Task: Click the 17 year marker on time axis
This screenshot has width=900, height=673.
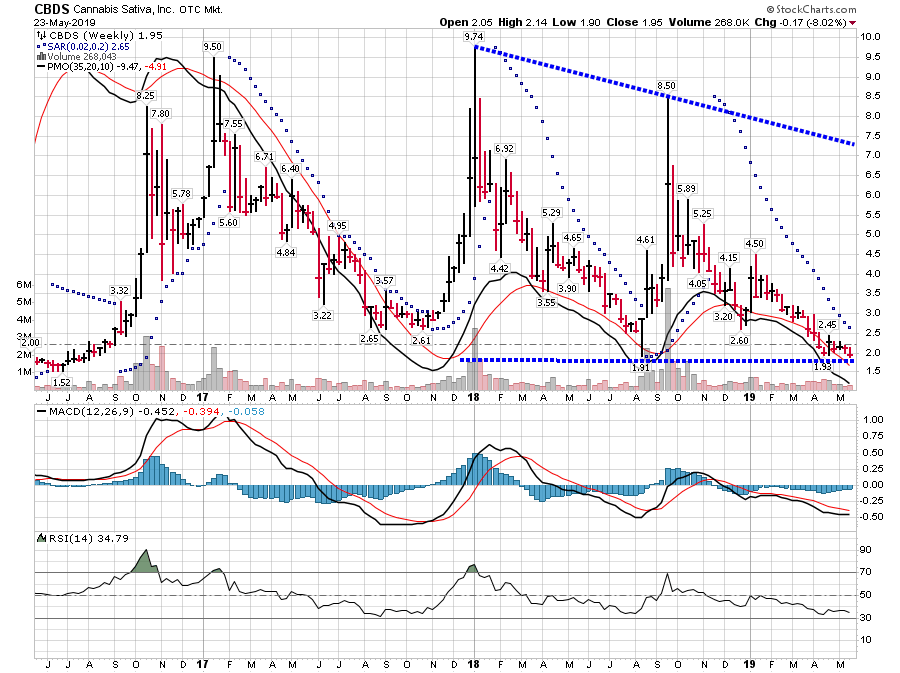Action: pyautogui.click(x=202, y=663)
